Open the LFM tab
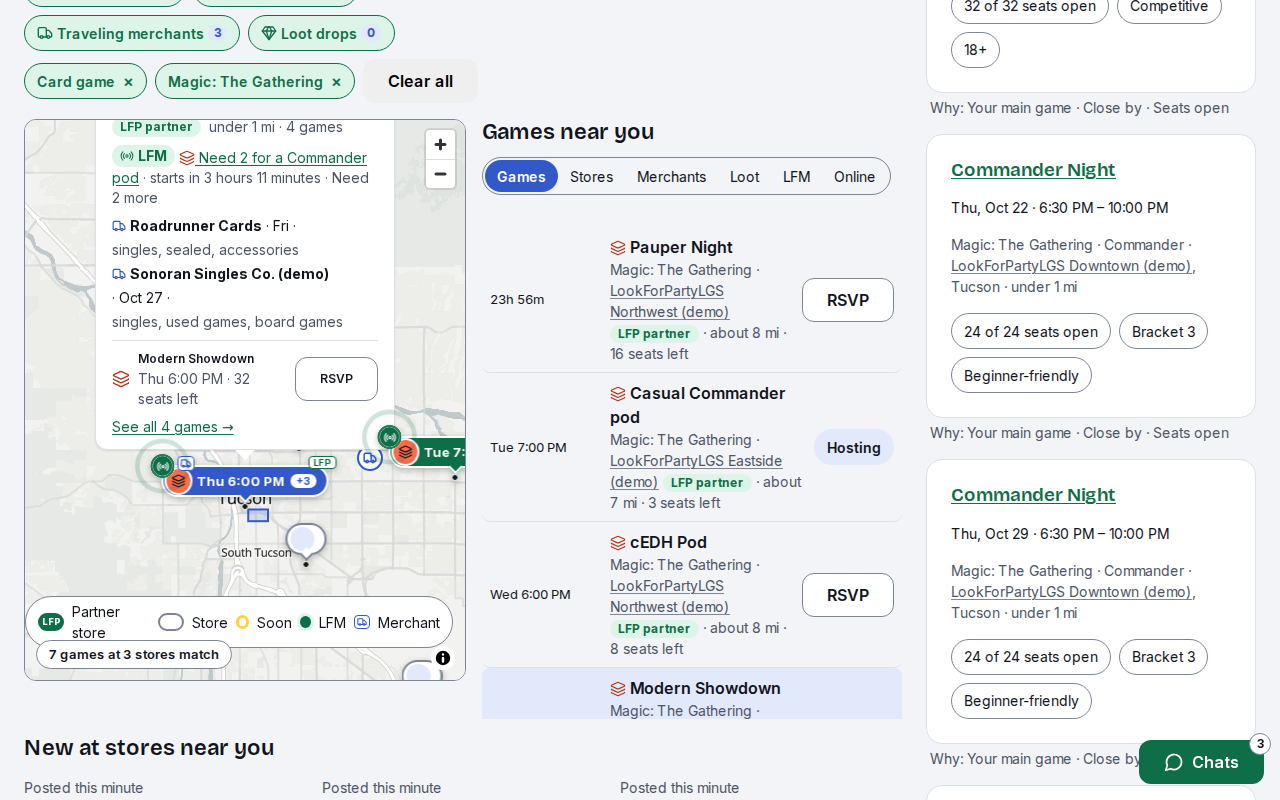Viewport: 1280px width, 800px height. [x=796, y=177]
